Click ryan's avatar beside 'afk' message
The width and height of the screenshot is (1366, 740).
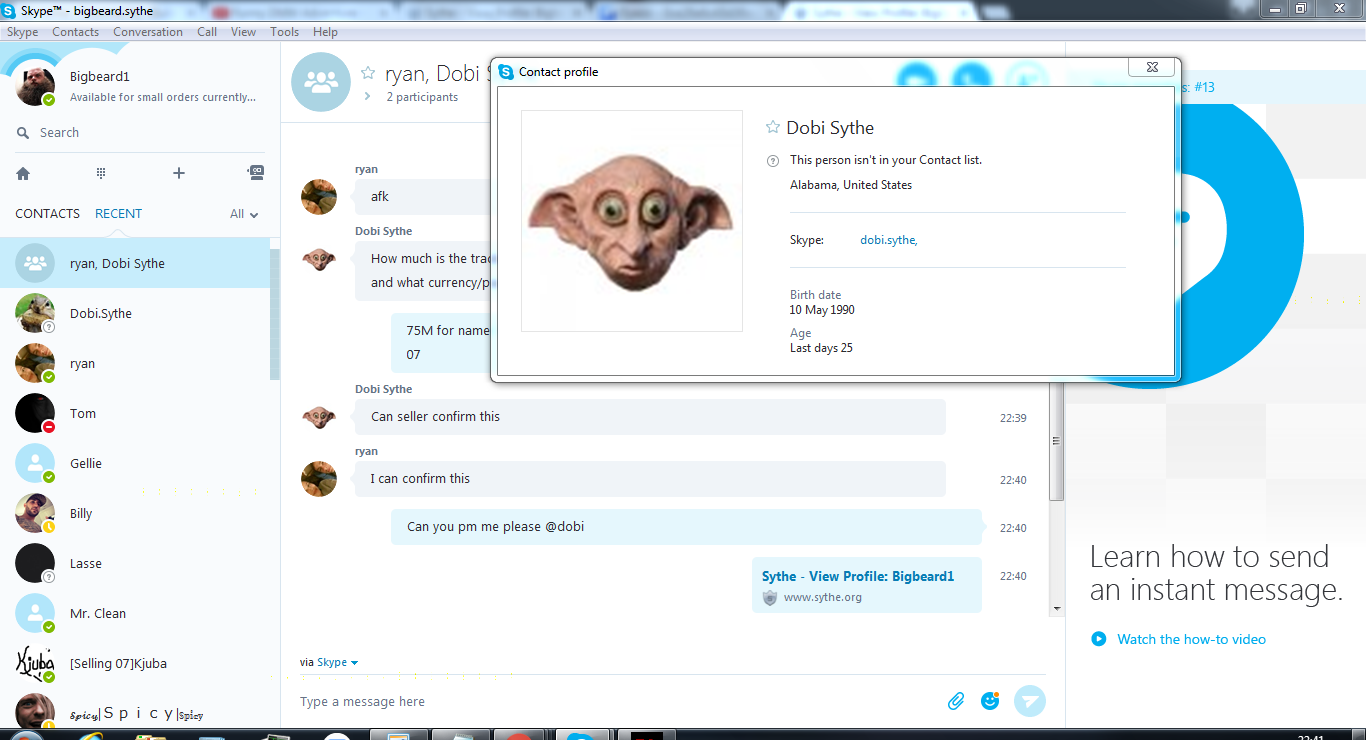click(319, 197)
